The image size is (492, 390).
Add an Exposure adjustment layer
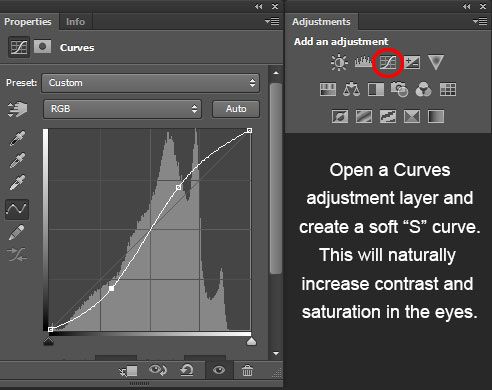pyautogui.click(x=412, y=62)
